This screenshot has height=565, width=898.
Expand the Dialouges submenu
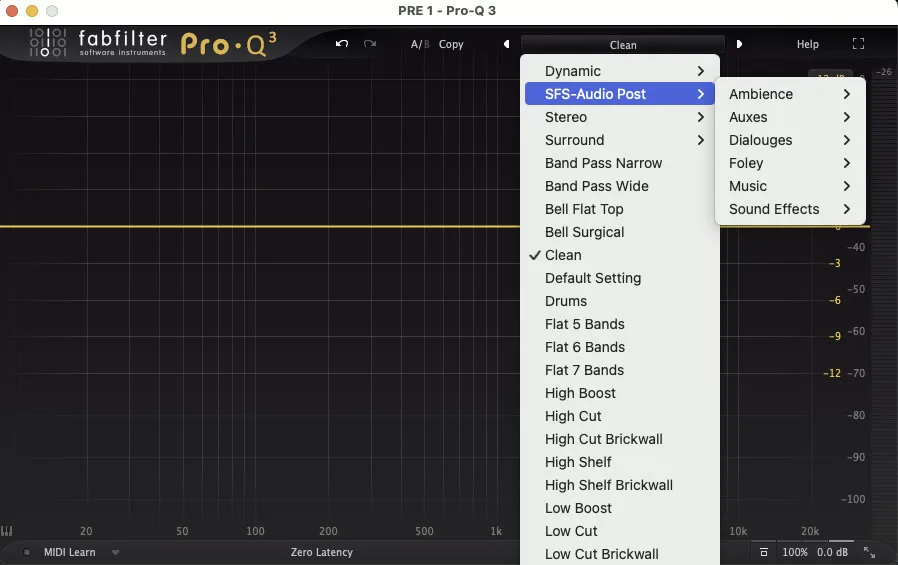tap(790, 140)
